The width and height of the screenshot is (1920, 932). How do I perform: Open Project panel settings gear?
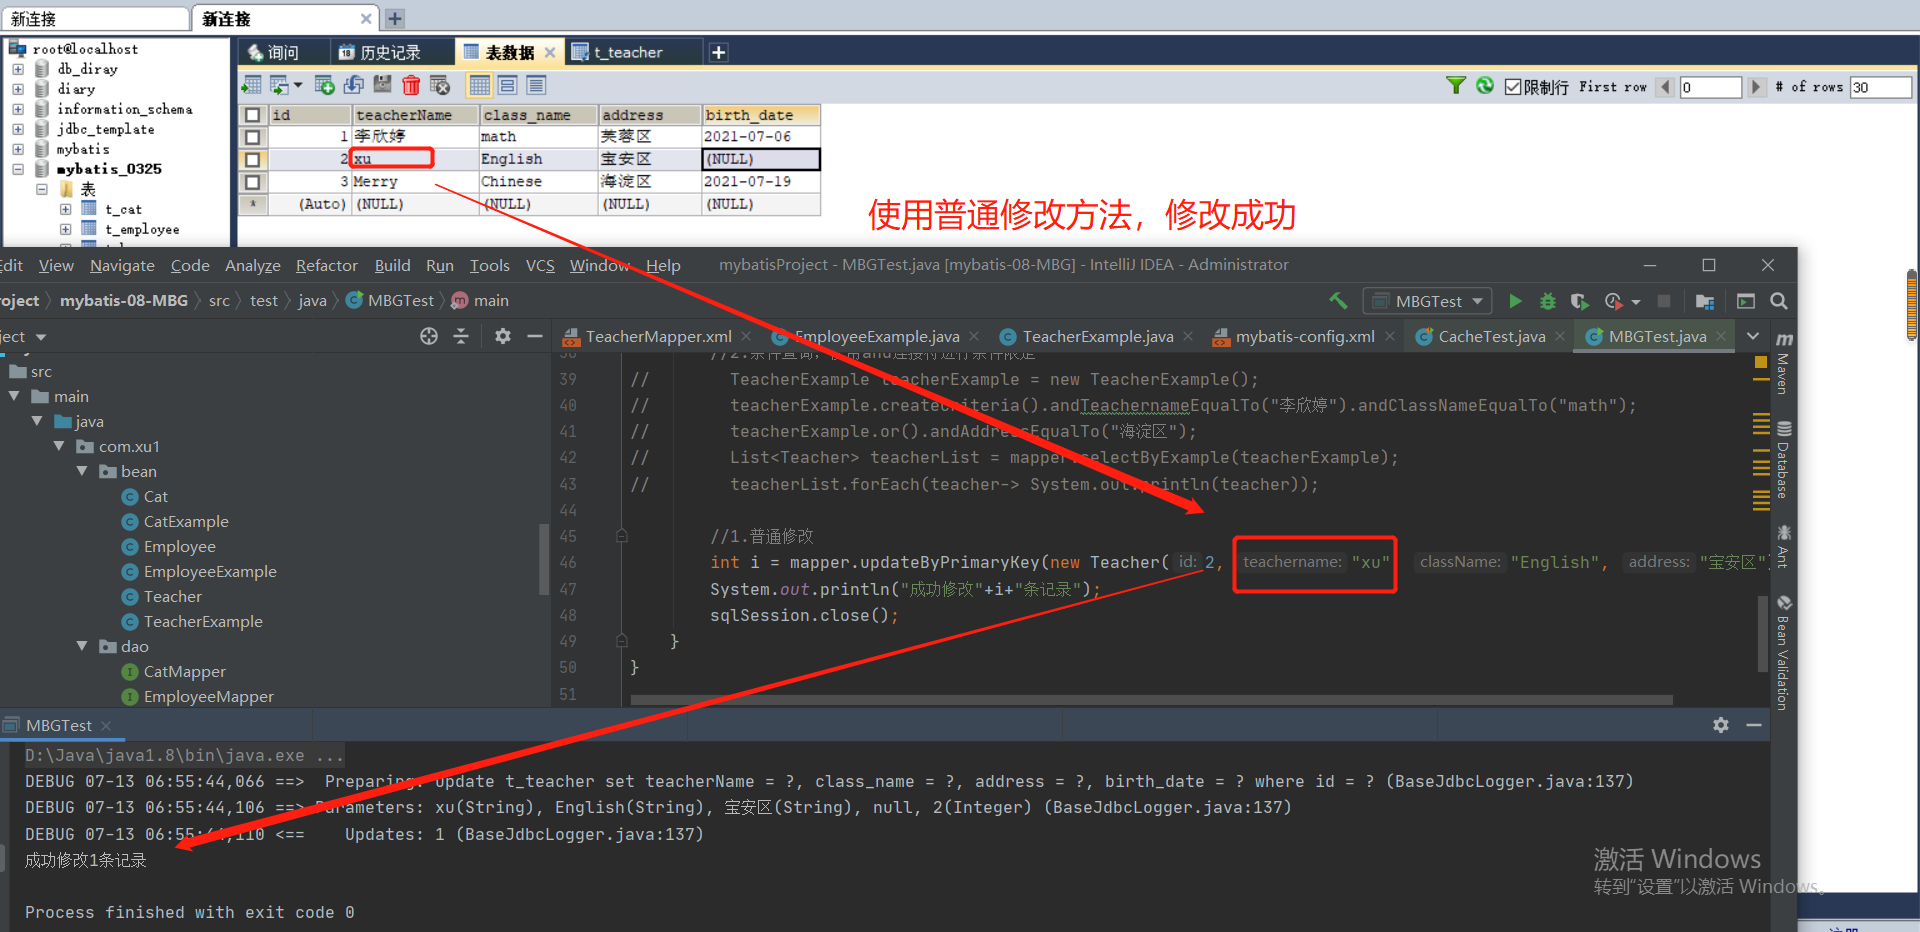click(503, 336)
